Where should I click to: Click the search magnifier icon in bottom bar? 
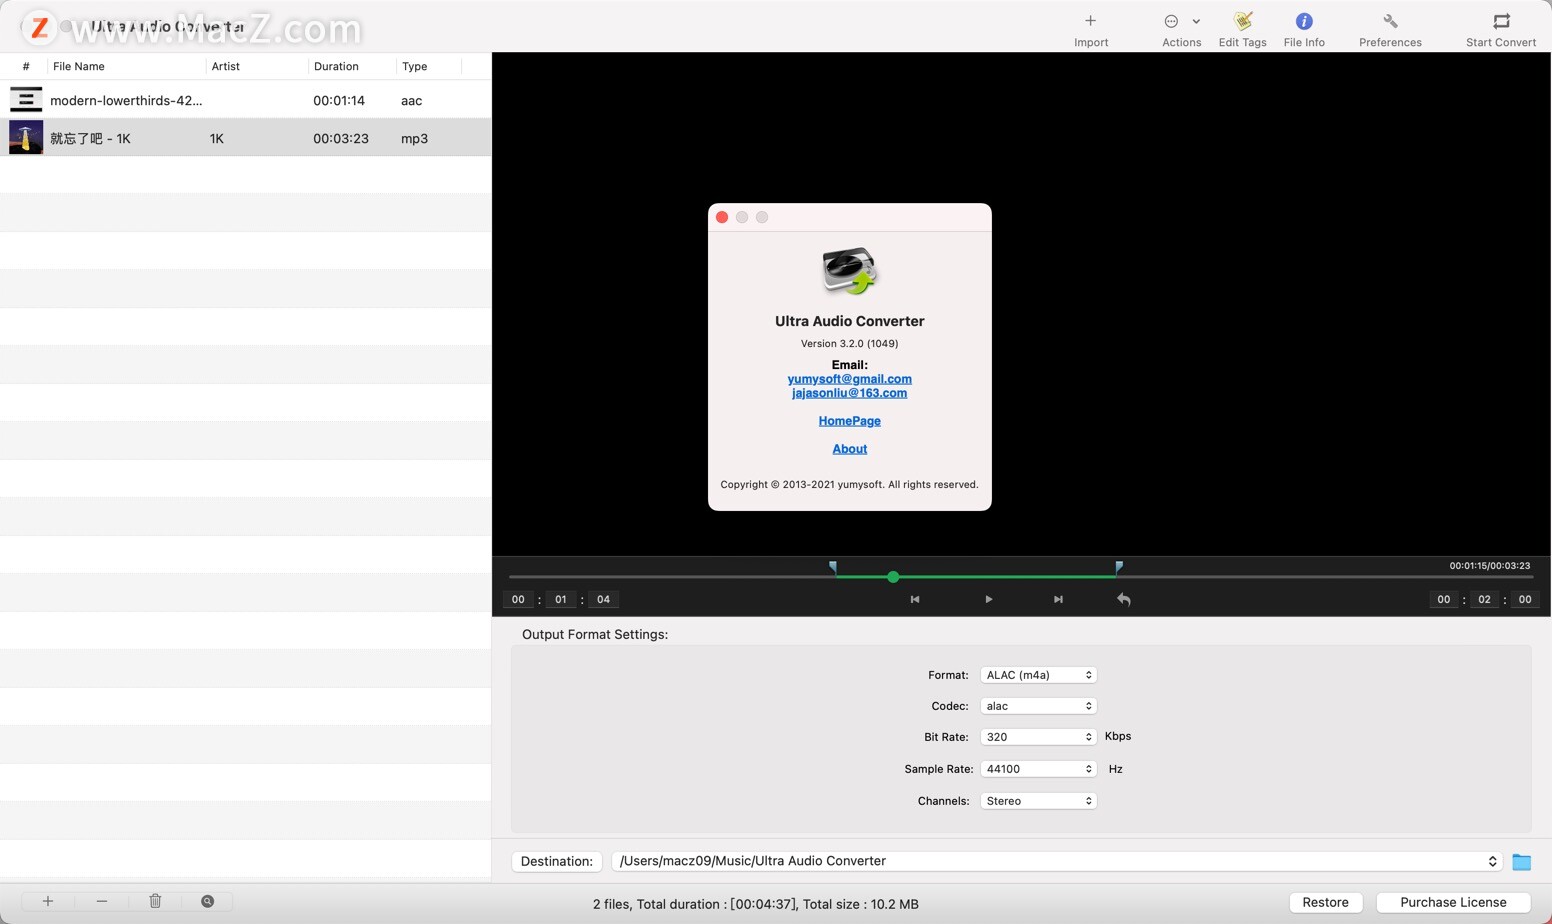pos(208,901)
